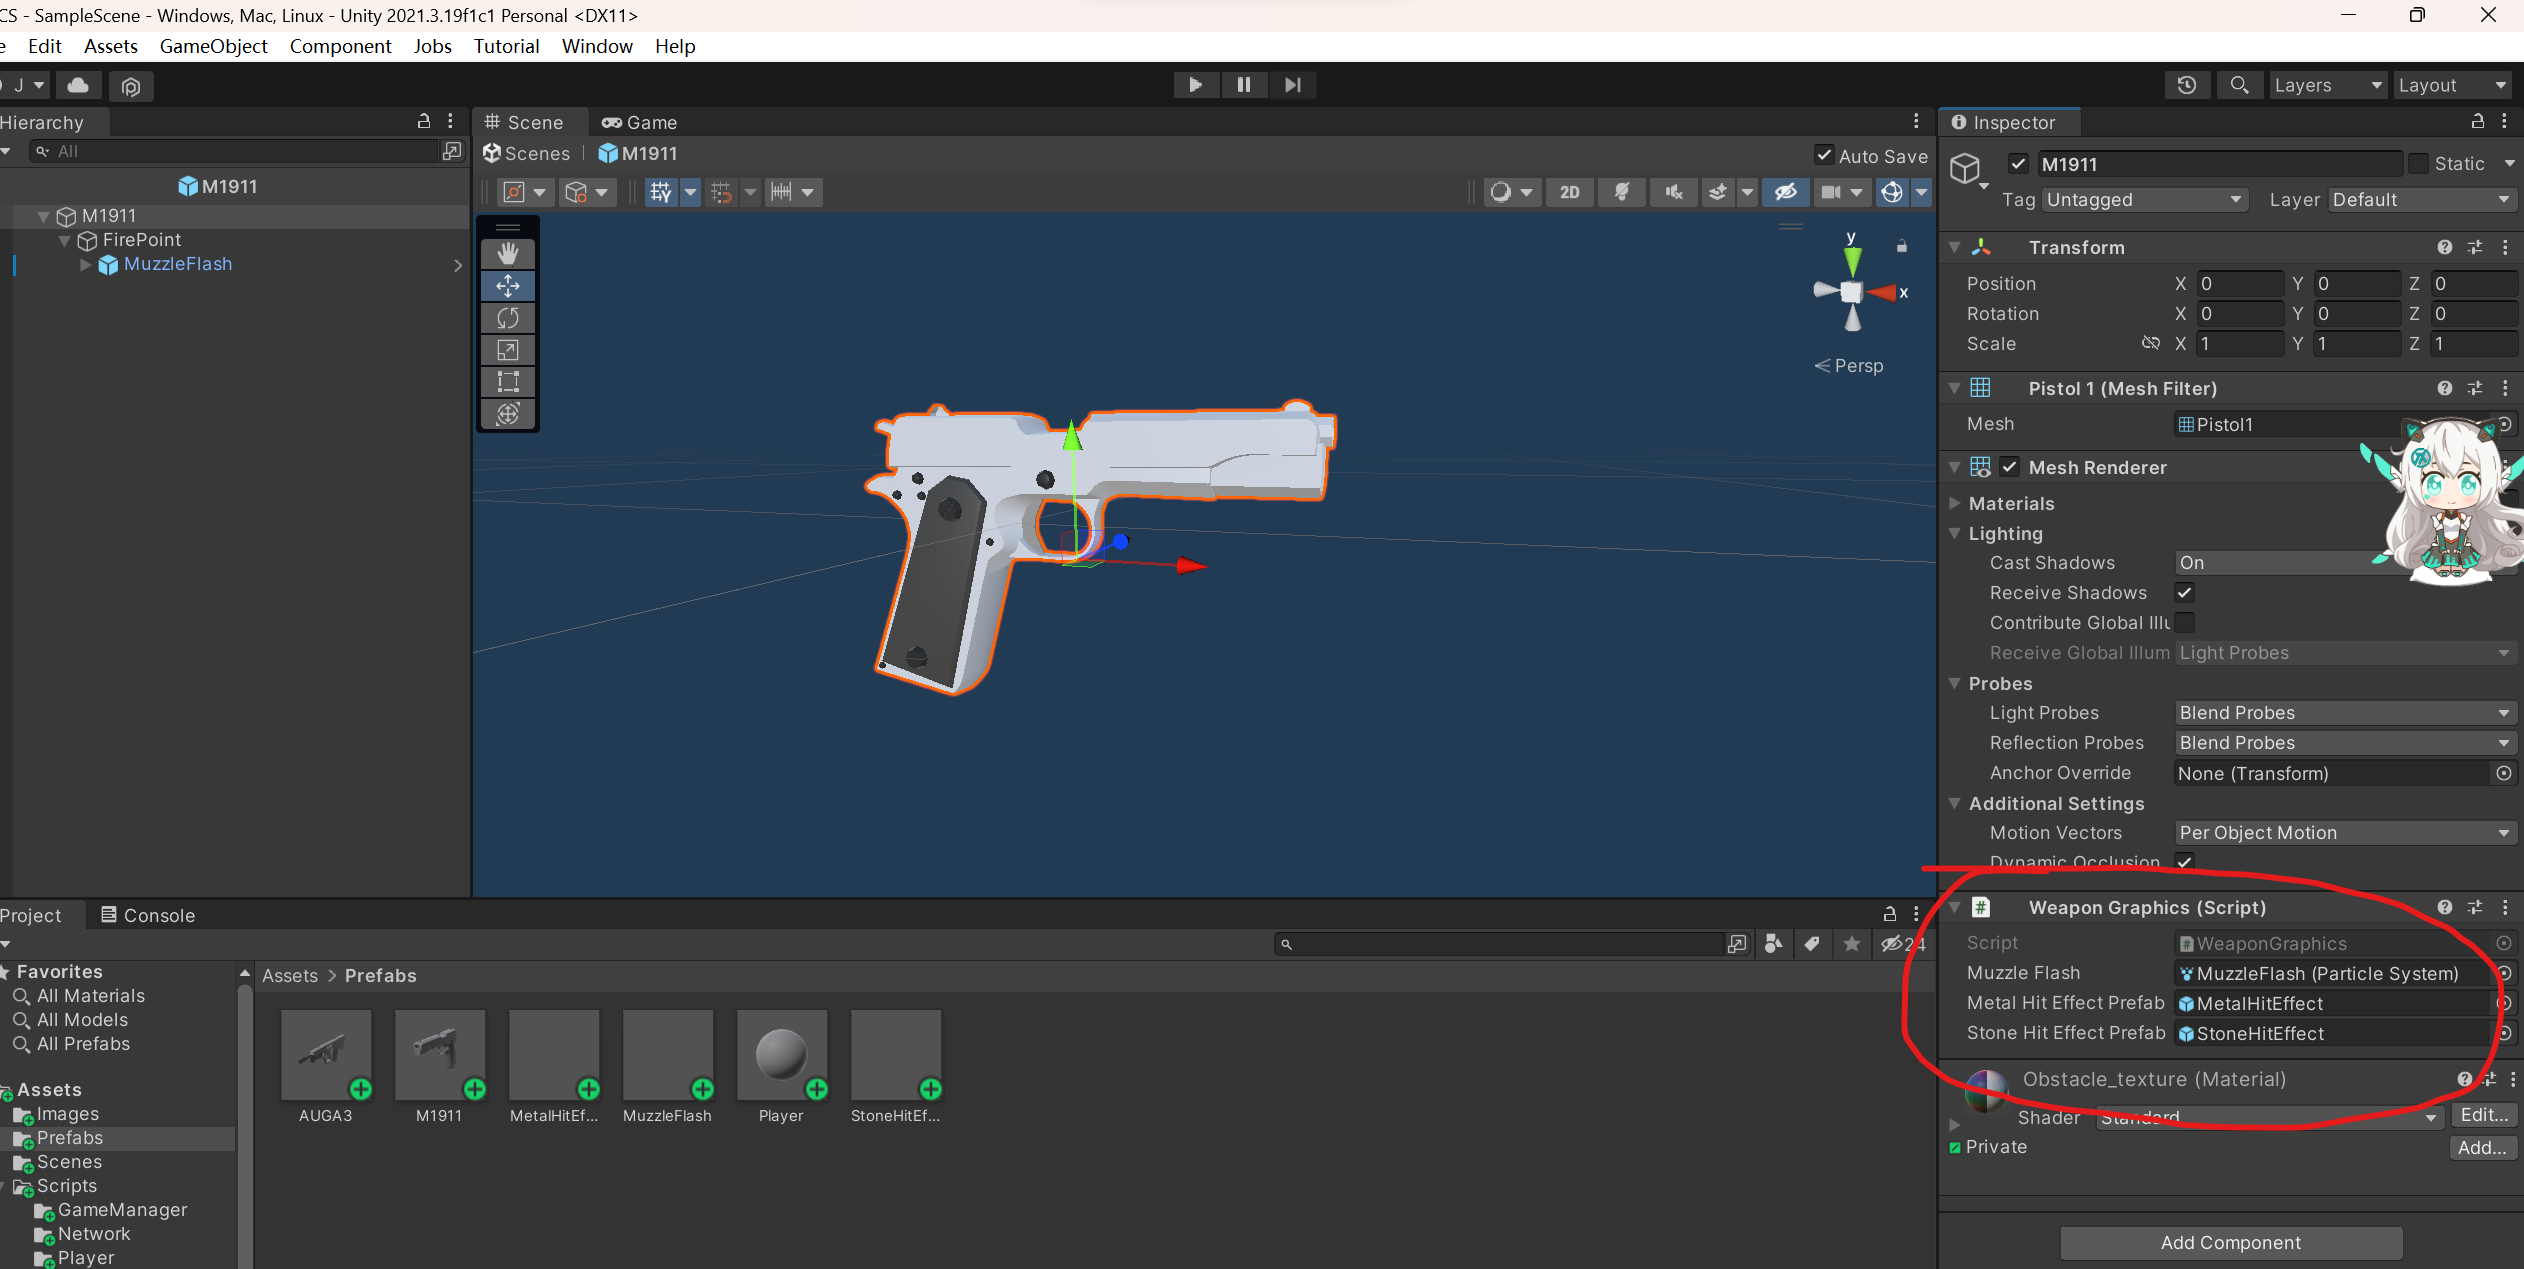This screenshot has height=1269, width=2524.
Task: Click the Play button
Action: pos(1195,85)
